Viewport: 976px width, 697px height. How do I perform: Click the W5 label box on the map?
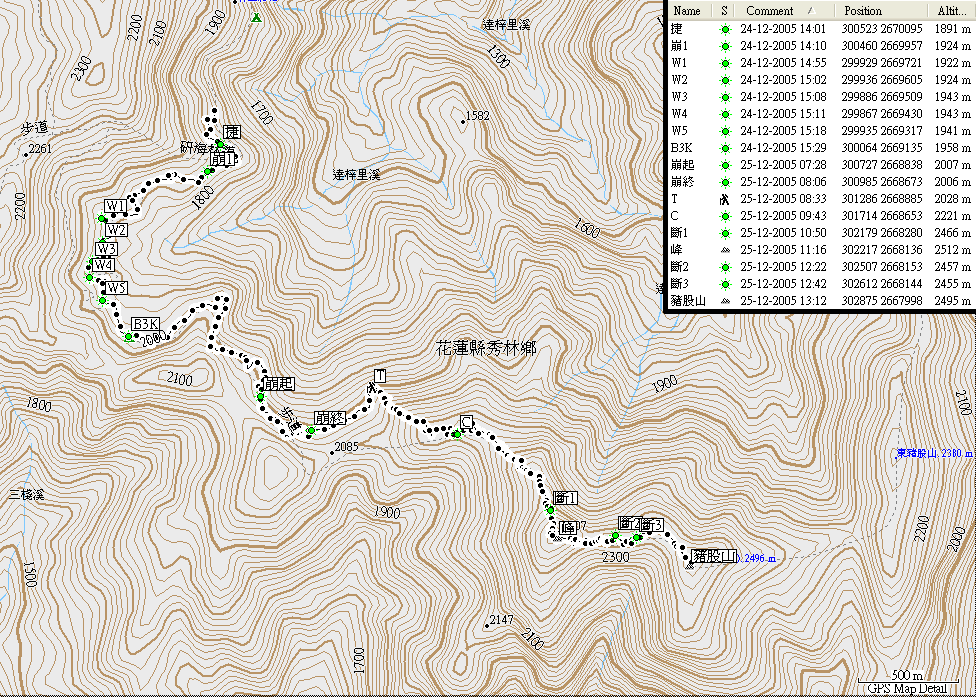click(117, 288)
